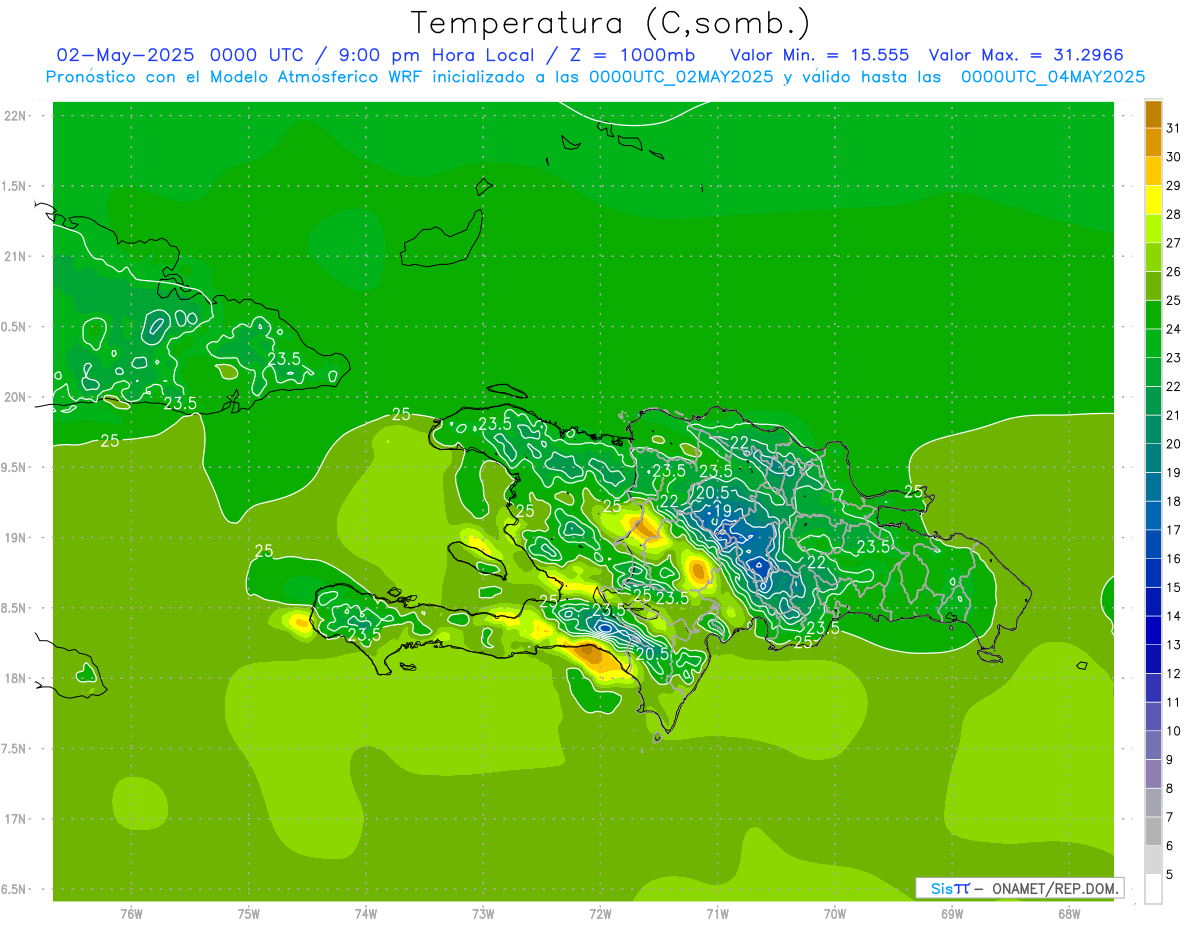
Task: Click the '19N' latitude axis label
Action: 16,538
